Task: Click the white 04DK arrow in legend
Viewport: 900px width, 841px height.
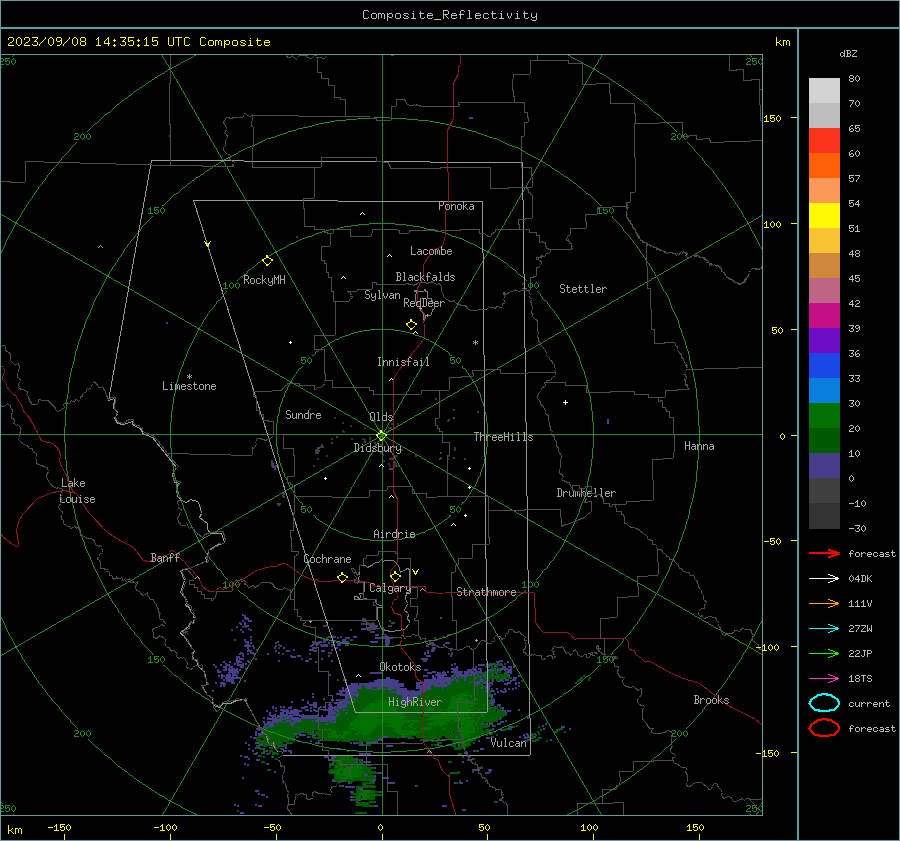Action: pyautogui.click(x=824, y=578)
